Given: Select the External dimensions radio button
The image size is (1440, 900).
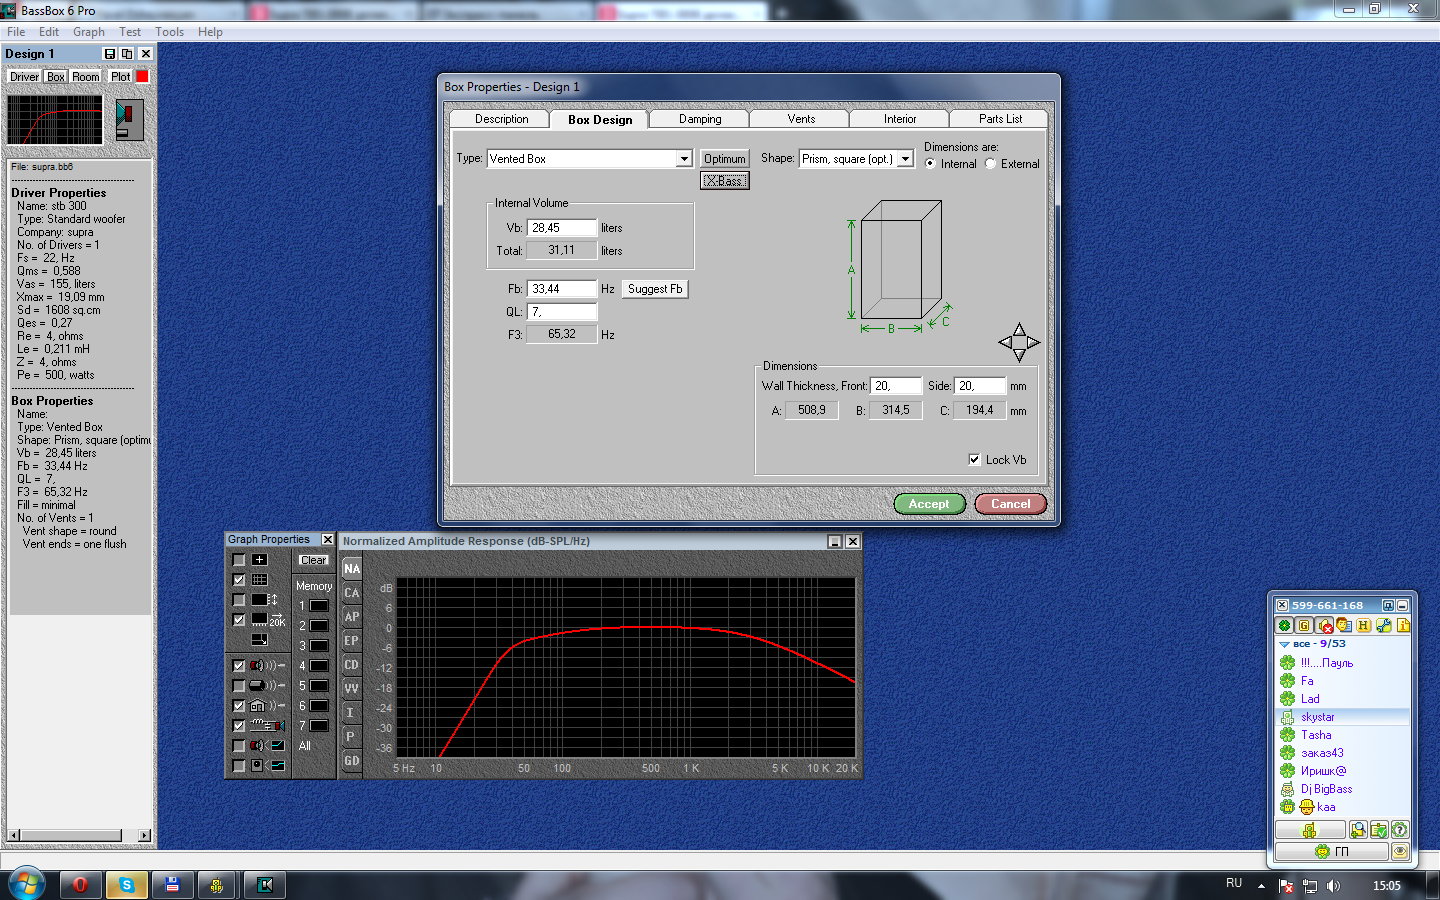Looking at the screenshot, I should 991,164.
